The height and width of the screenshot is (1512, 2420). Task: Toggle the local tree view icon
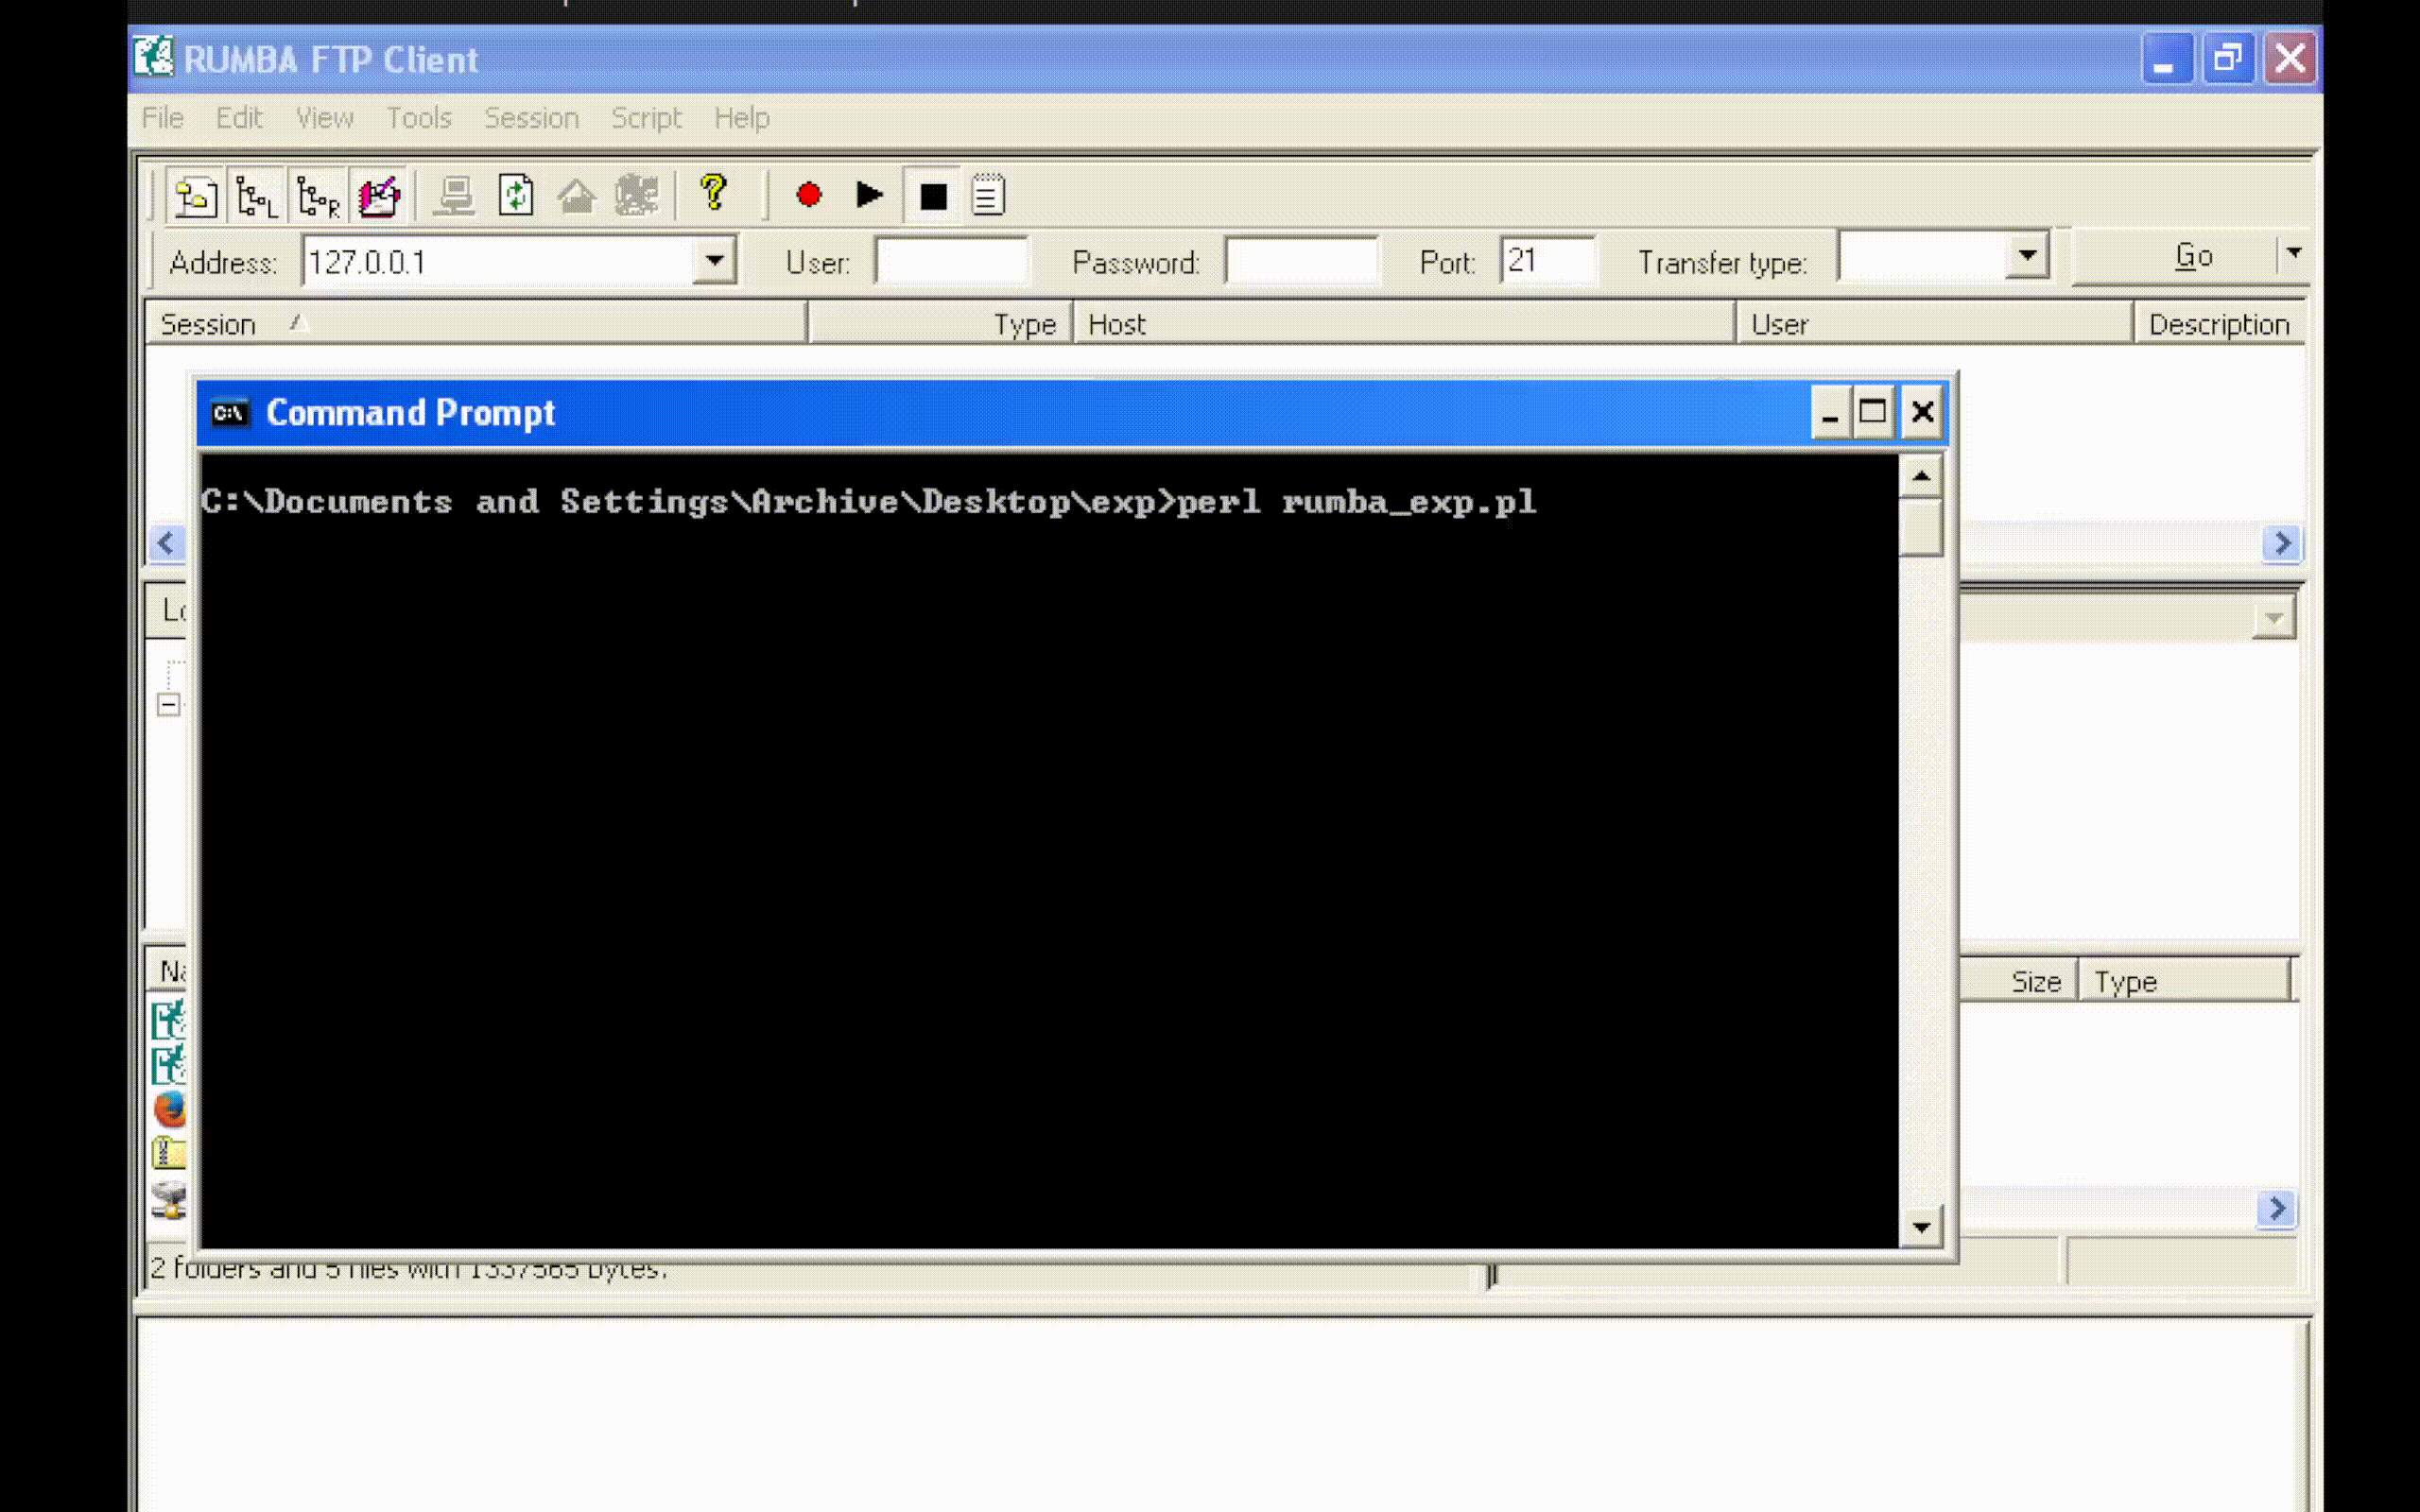(x=256, y=196)
